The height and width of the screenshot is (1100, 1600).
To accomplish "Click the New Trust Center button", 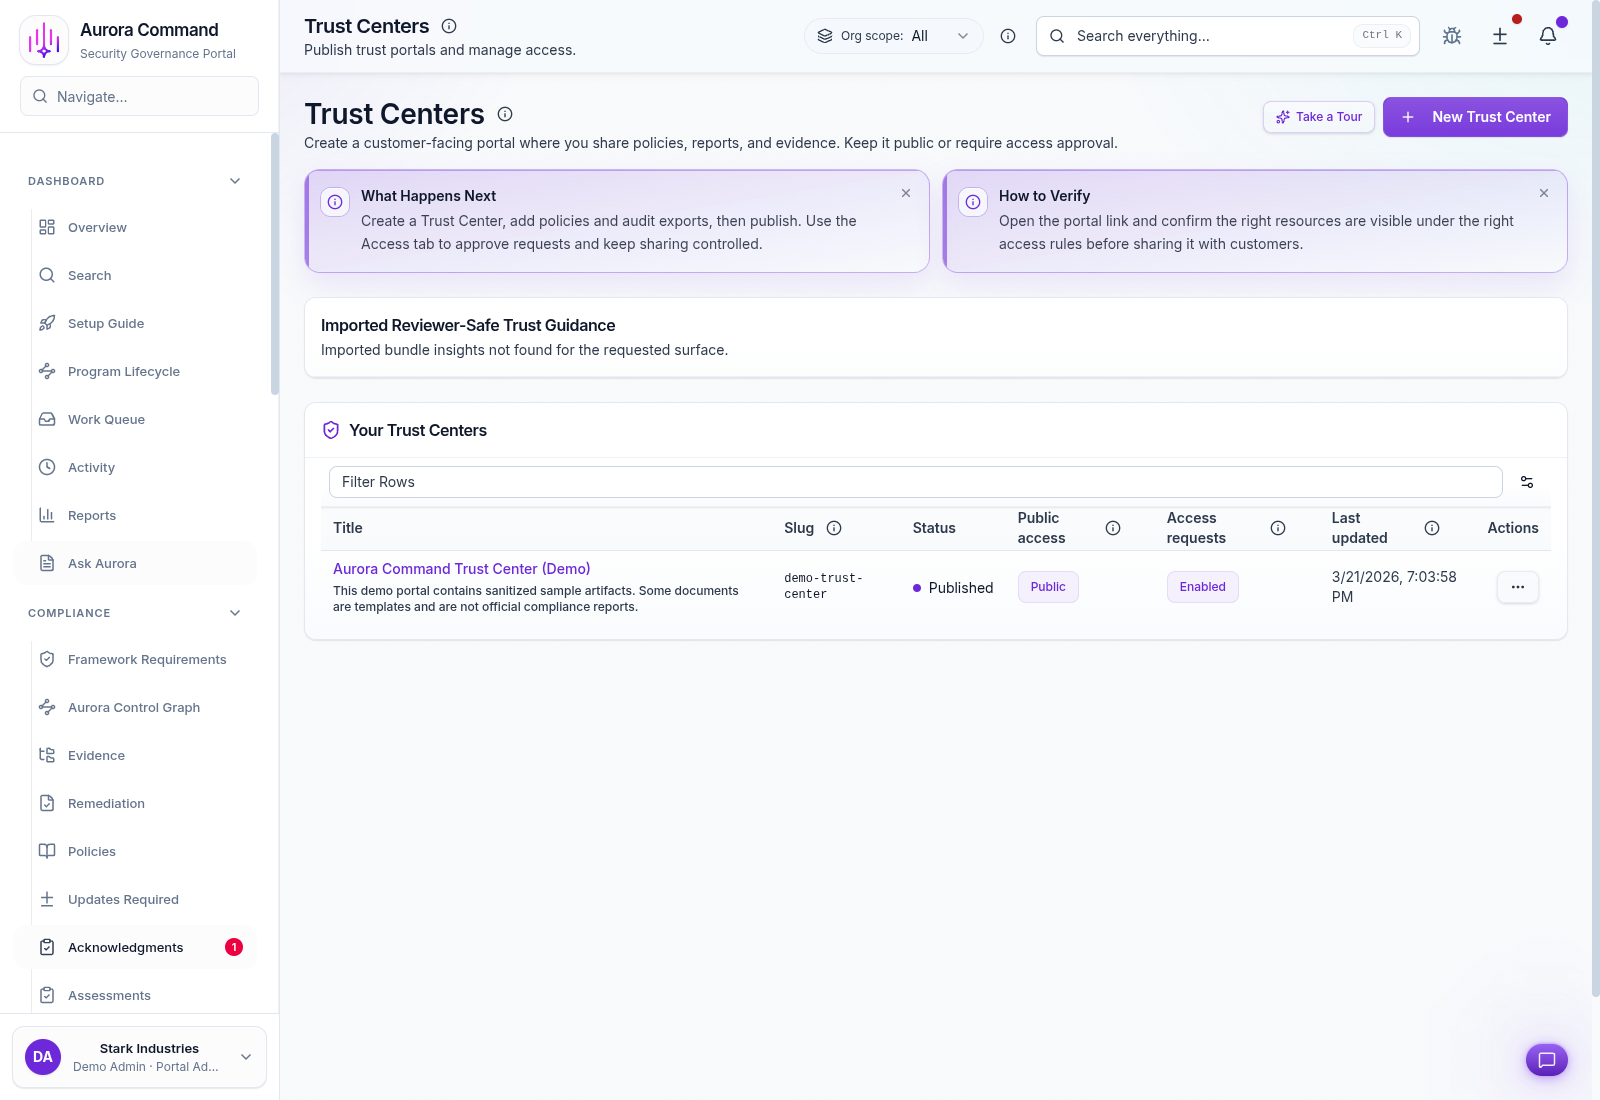I will coord(1475,117).
